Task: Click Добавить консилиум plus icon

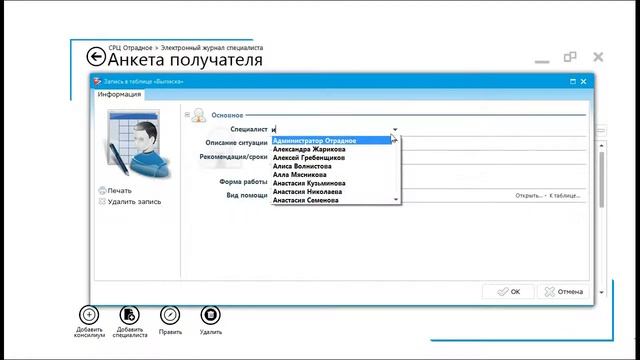Action: [x=89, y=315]
